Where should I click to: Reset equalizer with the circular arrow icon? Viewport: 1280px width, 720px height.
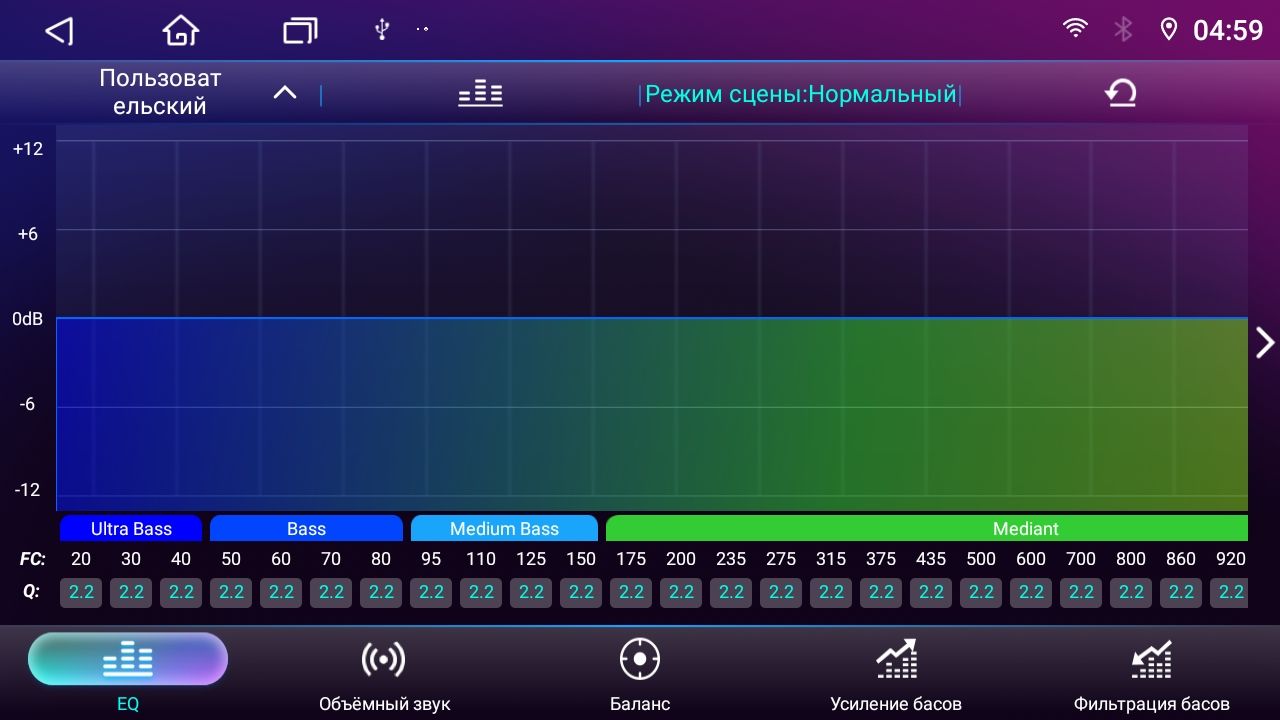coord(1120,94)
